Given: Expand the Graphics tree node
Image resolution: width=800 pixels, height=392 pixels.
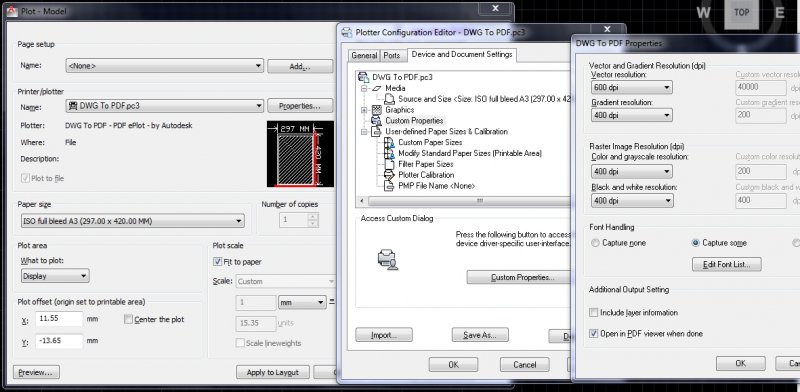Looking at the screenshot, I should (364, 110).
